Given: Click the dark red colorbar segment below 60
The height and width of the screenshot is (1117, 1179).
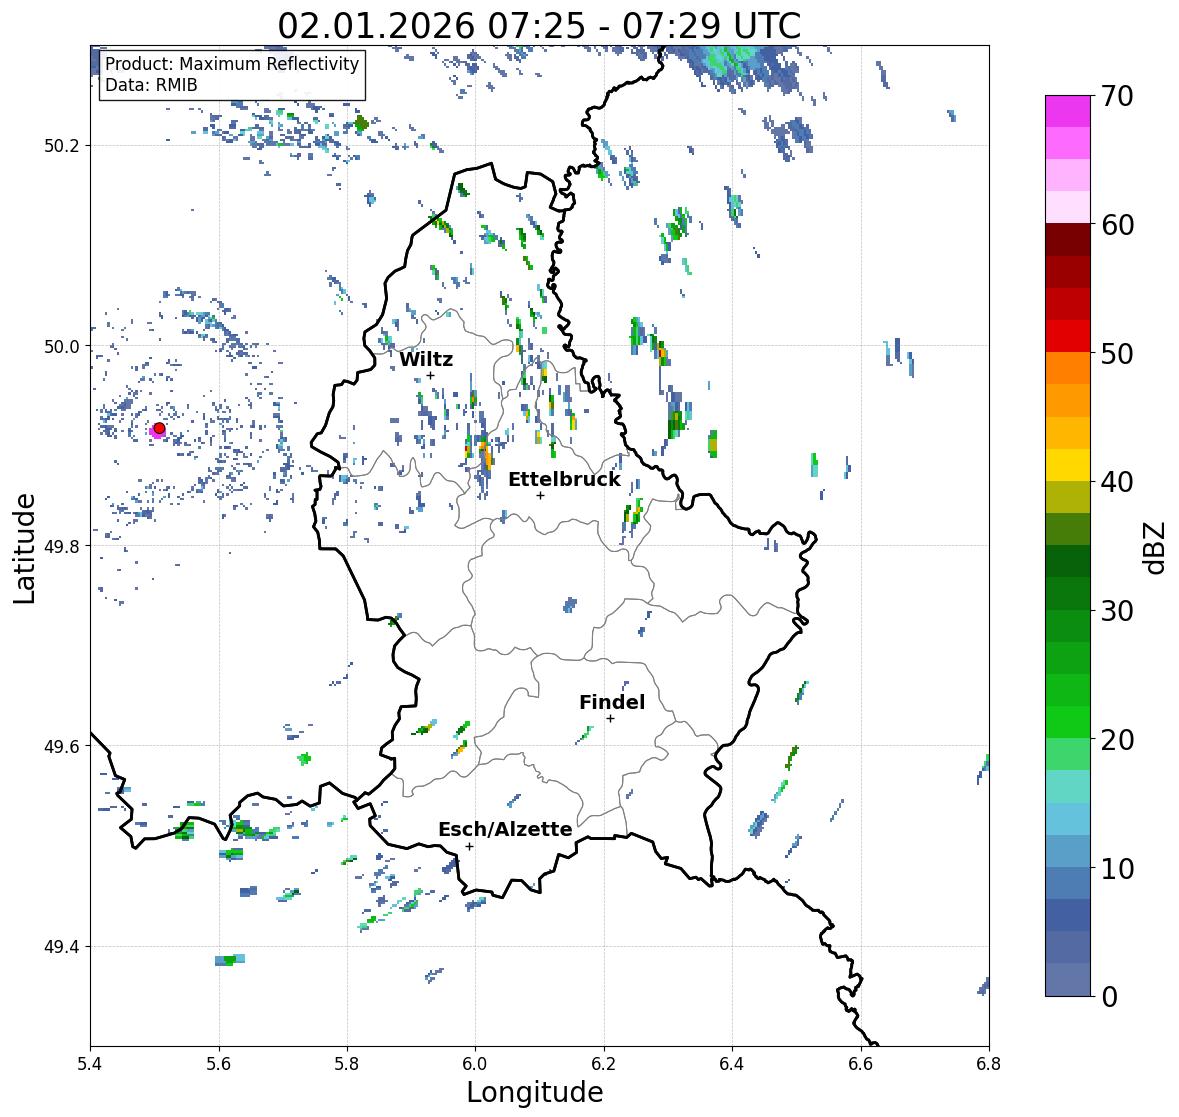Looking at the screenshot, I should (x=1068, y=240).
